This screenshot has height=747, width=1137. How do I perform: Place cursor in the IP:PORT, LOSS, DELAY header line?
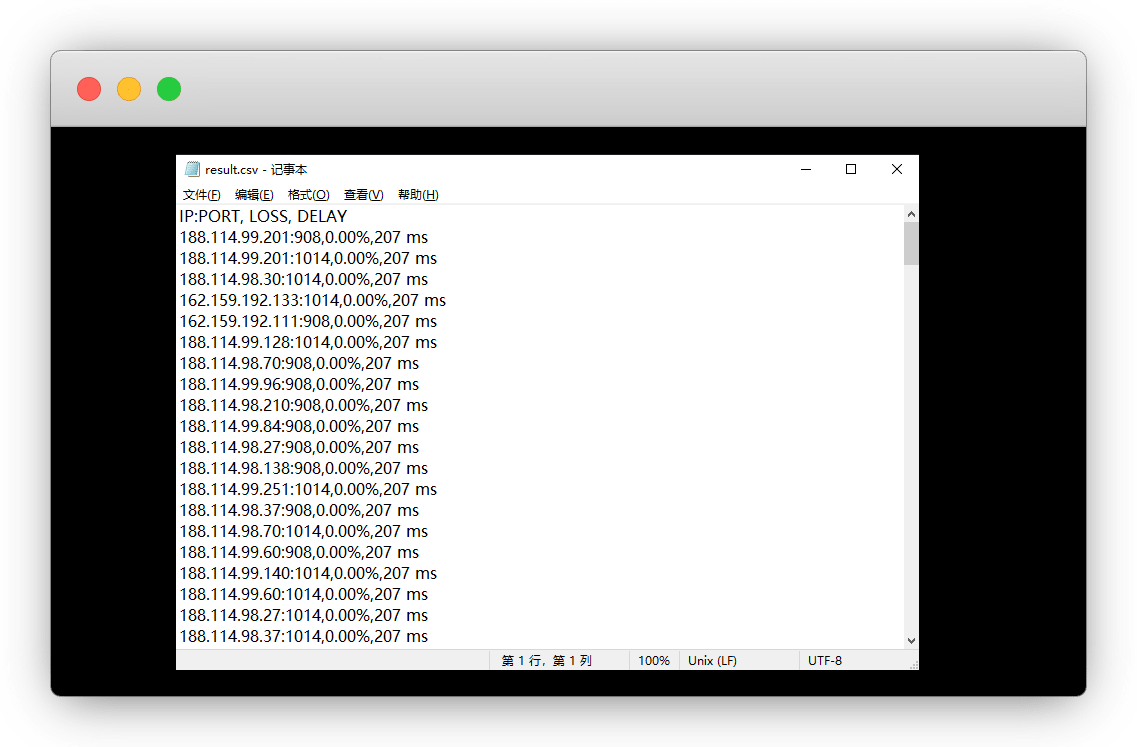click(x=263, y=216)
